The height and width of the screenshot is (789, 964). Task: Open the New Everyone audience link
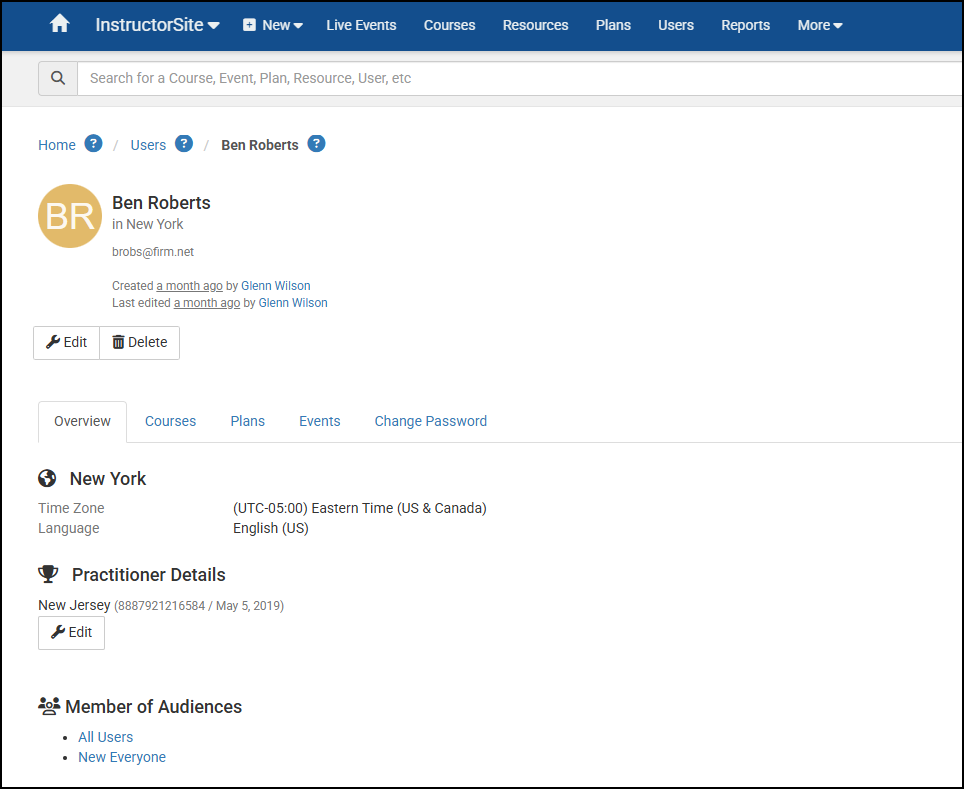tap(122, 757)
